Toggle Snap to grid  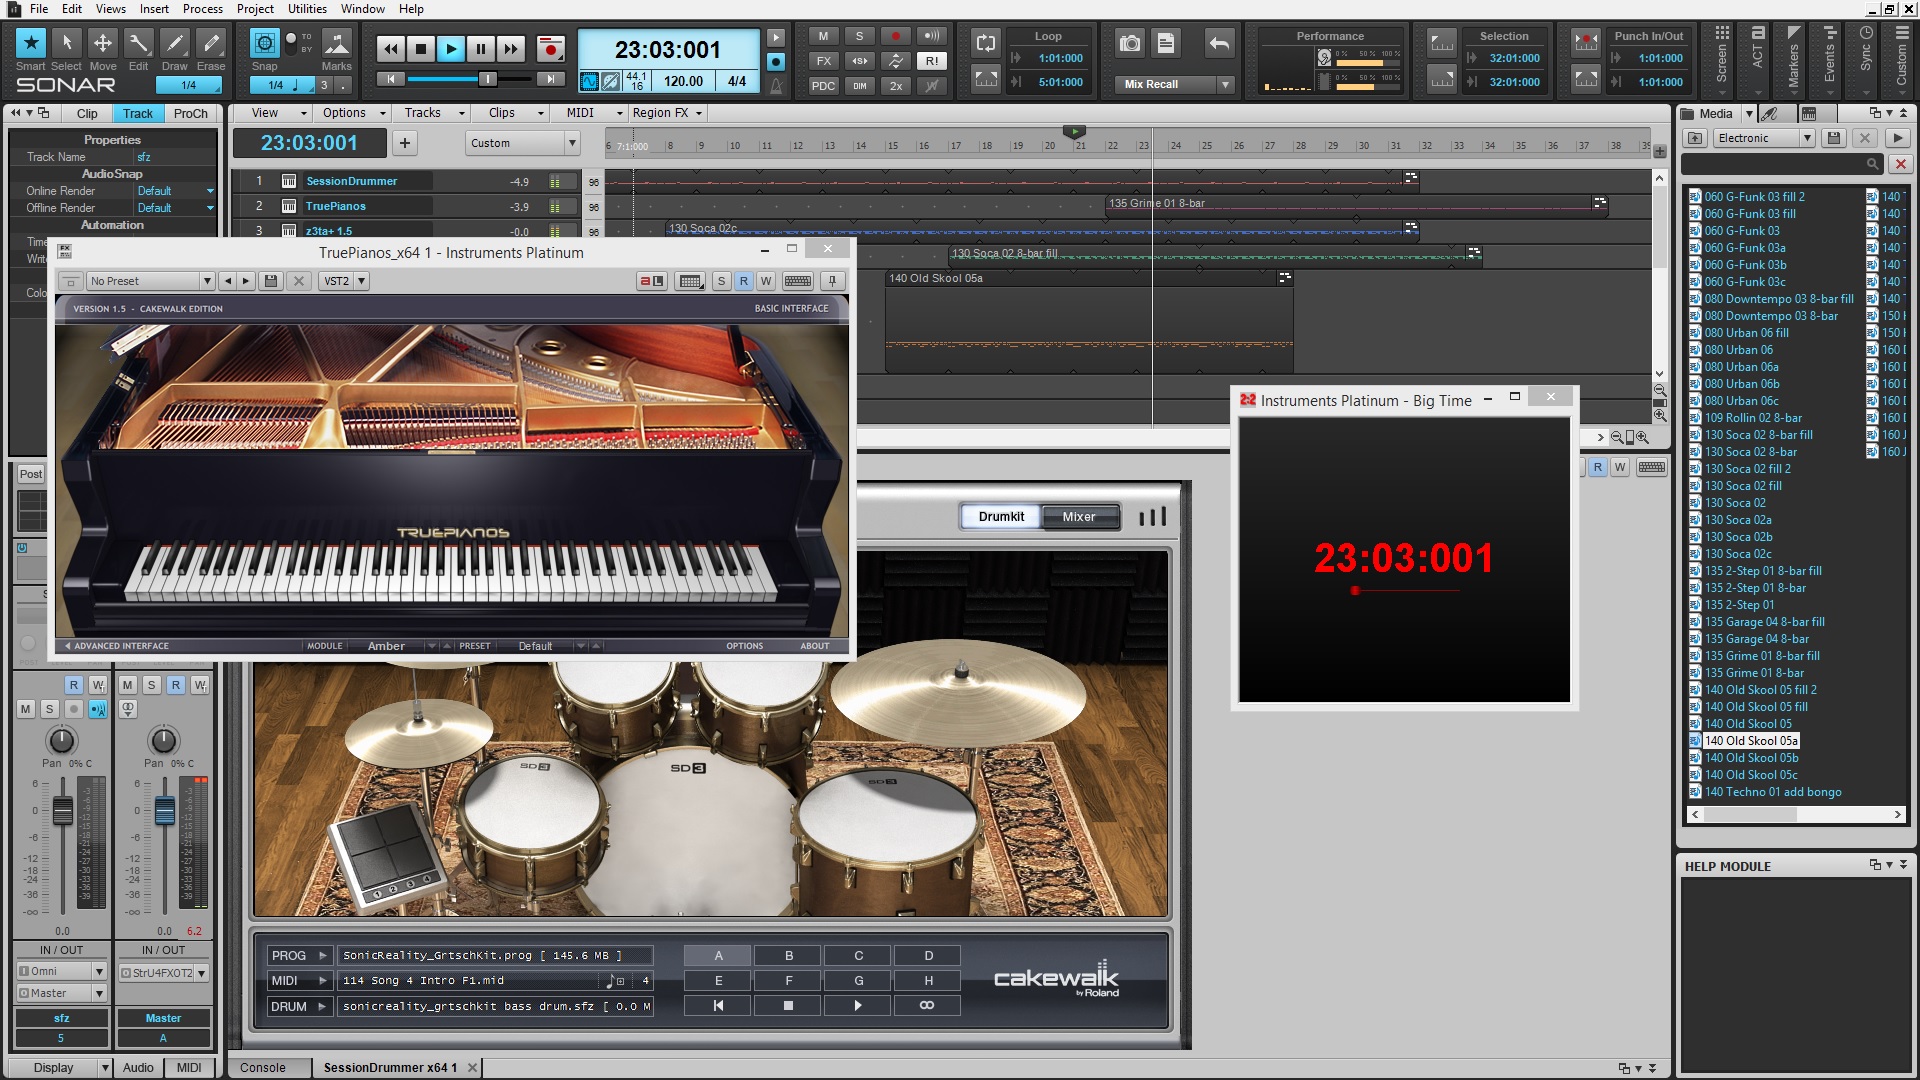tap(263, 45)
